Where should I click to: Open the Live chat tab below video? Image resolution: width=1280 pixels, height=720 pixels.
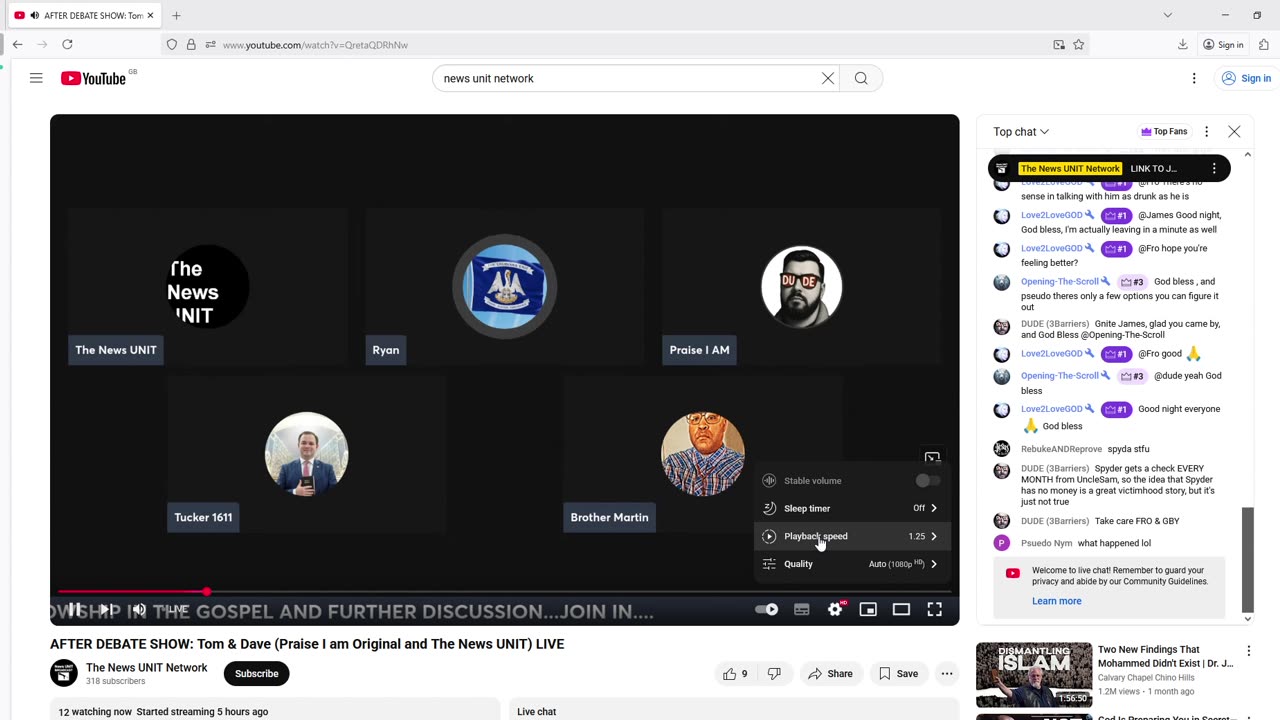537,711
